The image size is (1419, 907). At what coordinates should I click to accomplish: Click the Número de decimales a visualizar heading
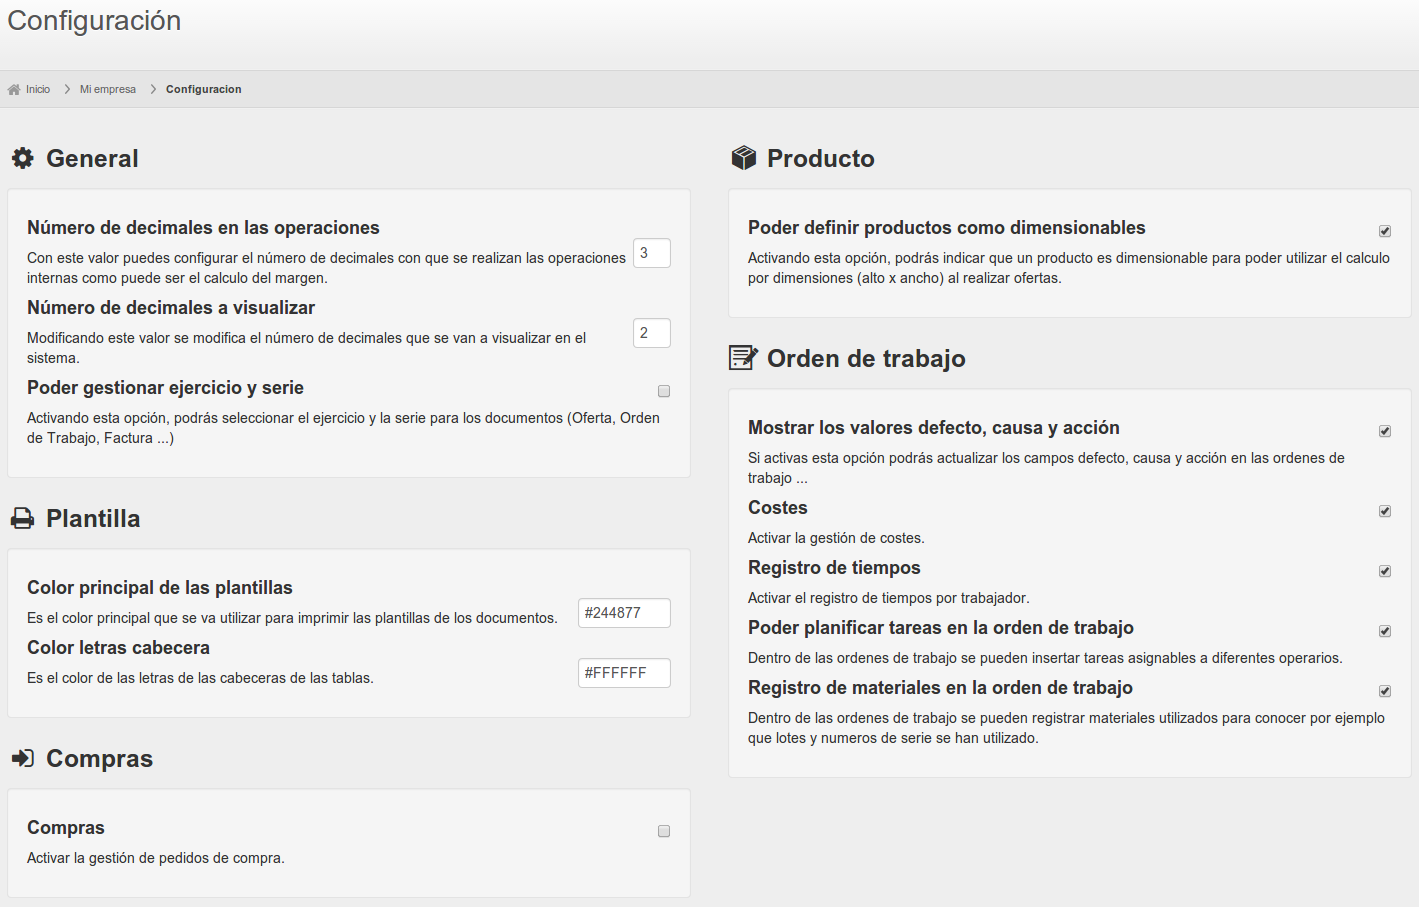point(171,308)
